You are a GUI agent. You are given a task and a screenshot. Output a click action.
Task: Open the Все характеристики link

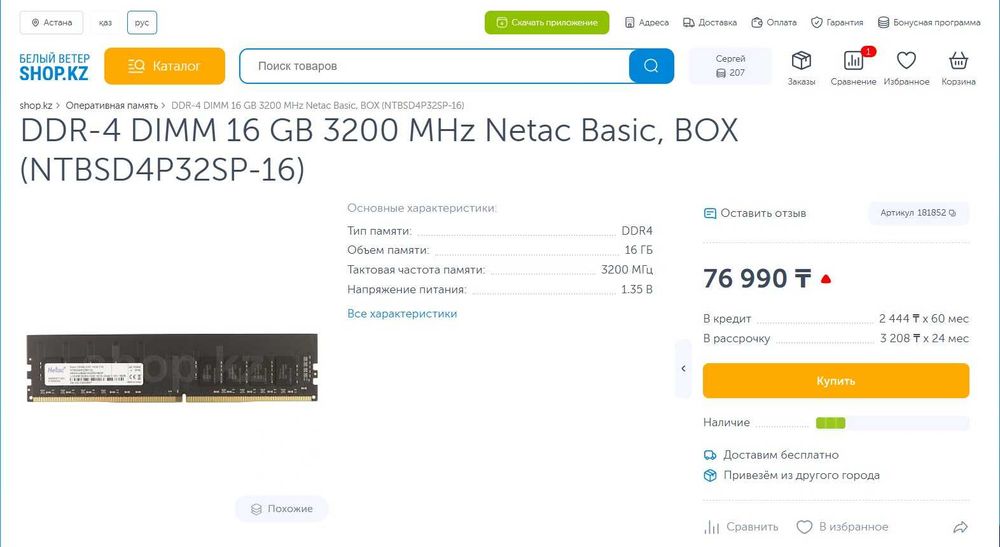402,314
